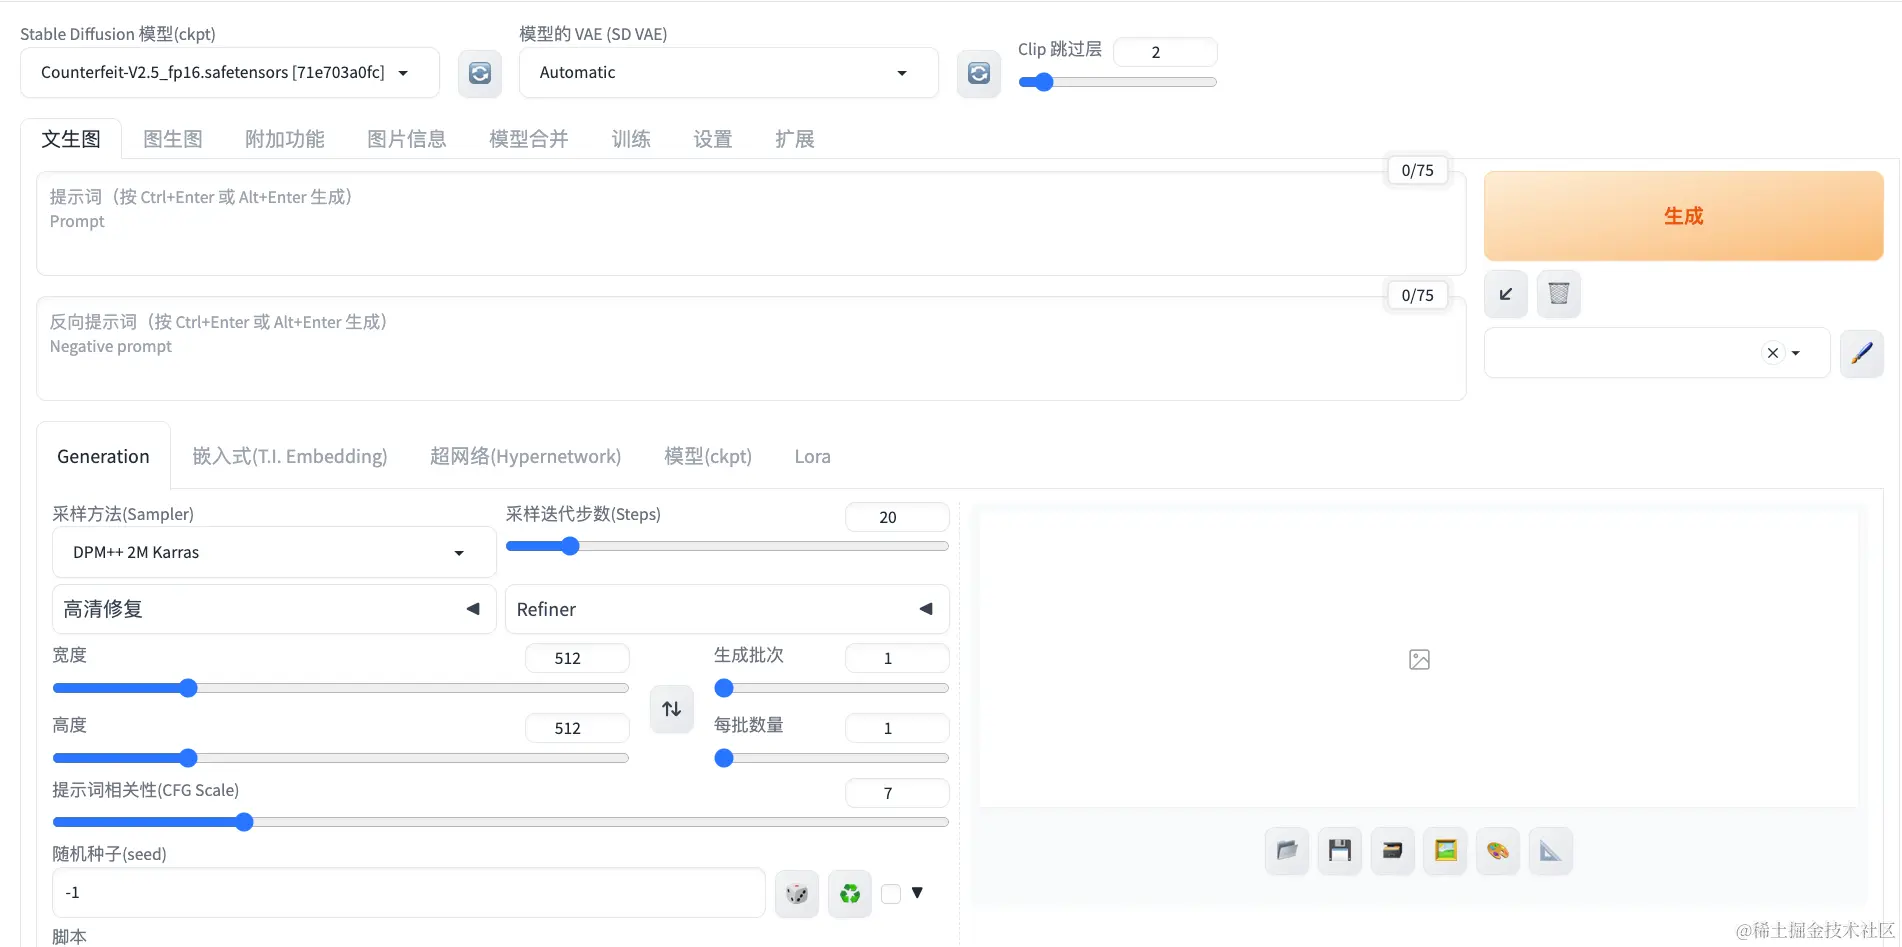Adjust the CFG Scale slider
Image resolution: width=1902 pixels, height=947 pixels.
(500, 822)
